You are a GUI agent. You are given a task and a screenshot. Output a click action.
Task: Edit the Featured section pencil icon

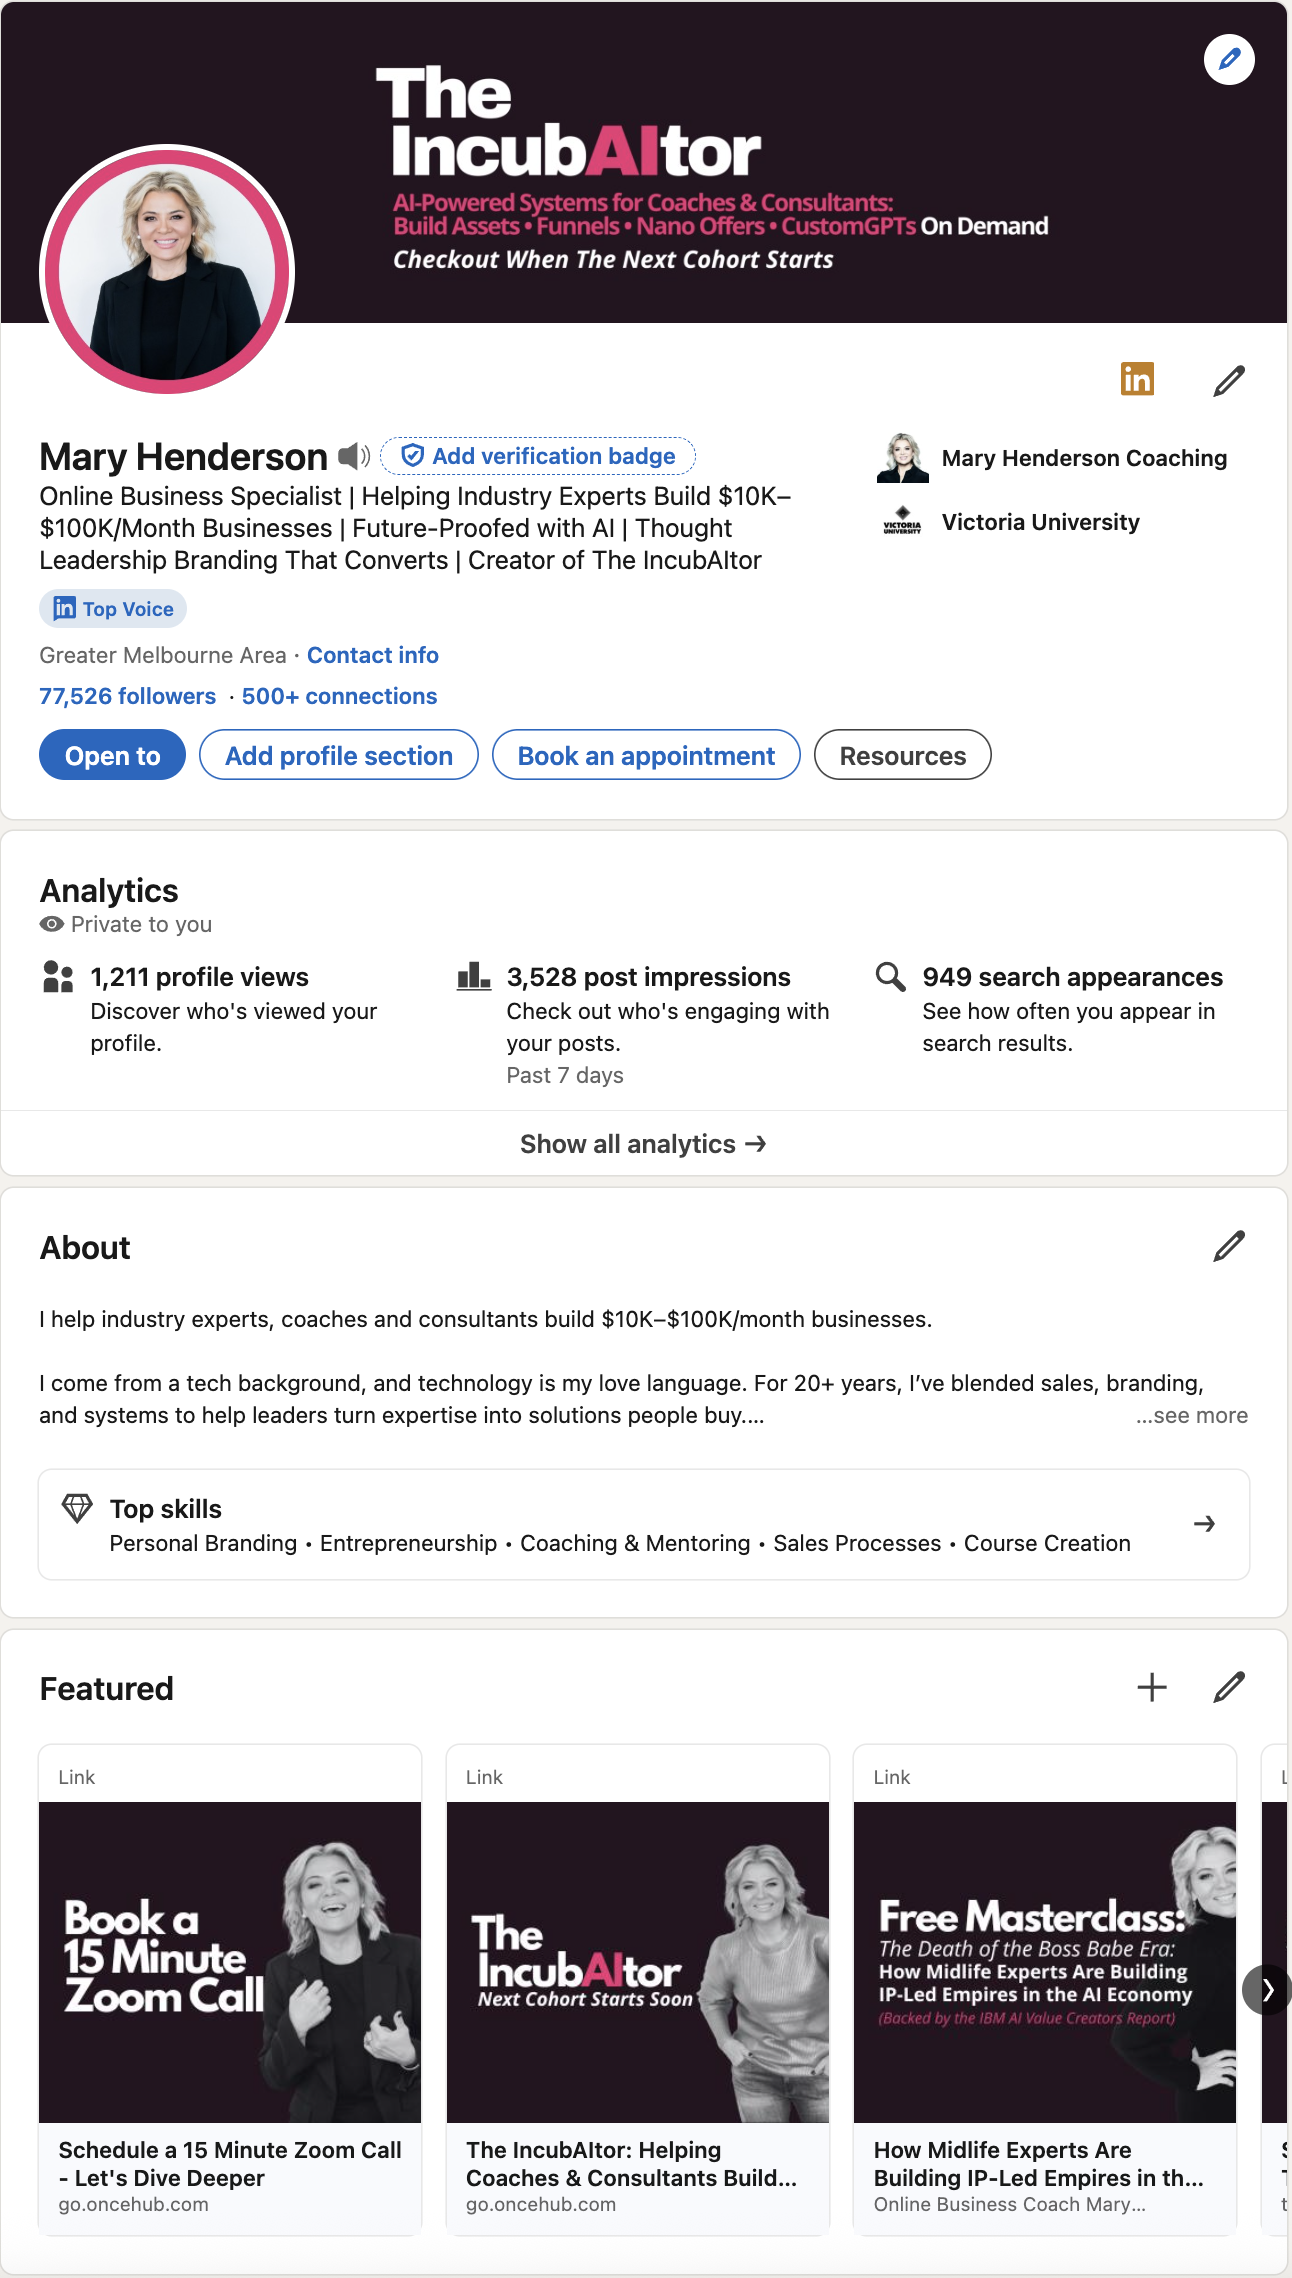point(1229,1688)
